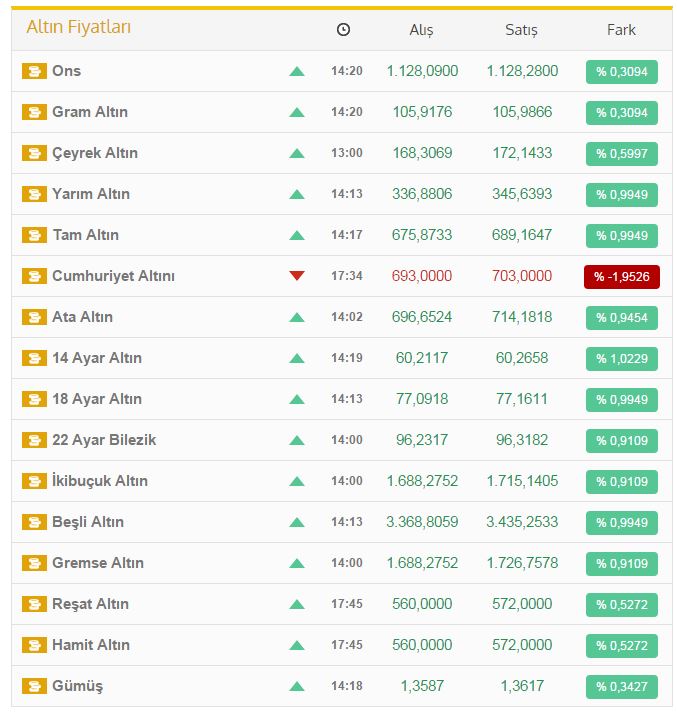The image size is (677, 722).
Task: Click the red % -1,9526 badge
Action: click(621, 277)
